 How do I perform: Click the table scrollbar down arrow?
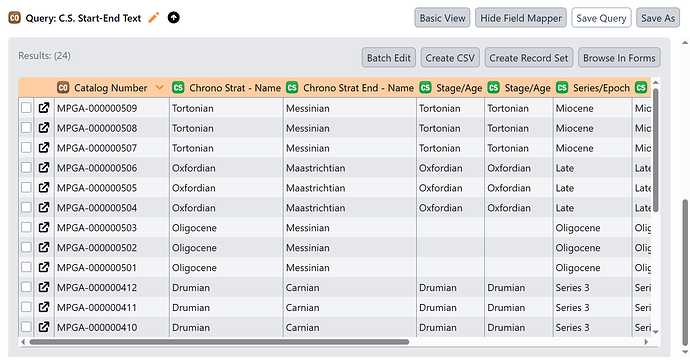tap(656, 332)
